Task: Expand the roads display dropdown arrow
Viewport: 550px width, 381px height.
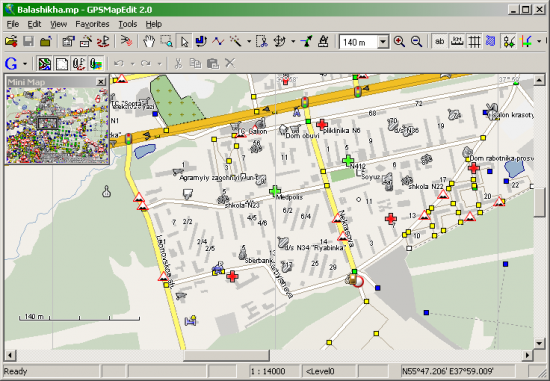Action: point(539,42)
